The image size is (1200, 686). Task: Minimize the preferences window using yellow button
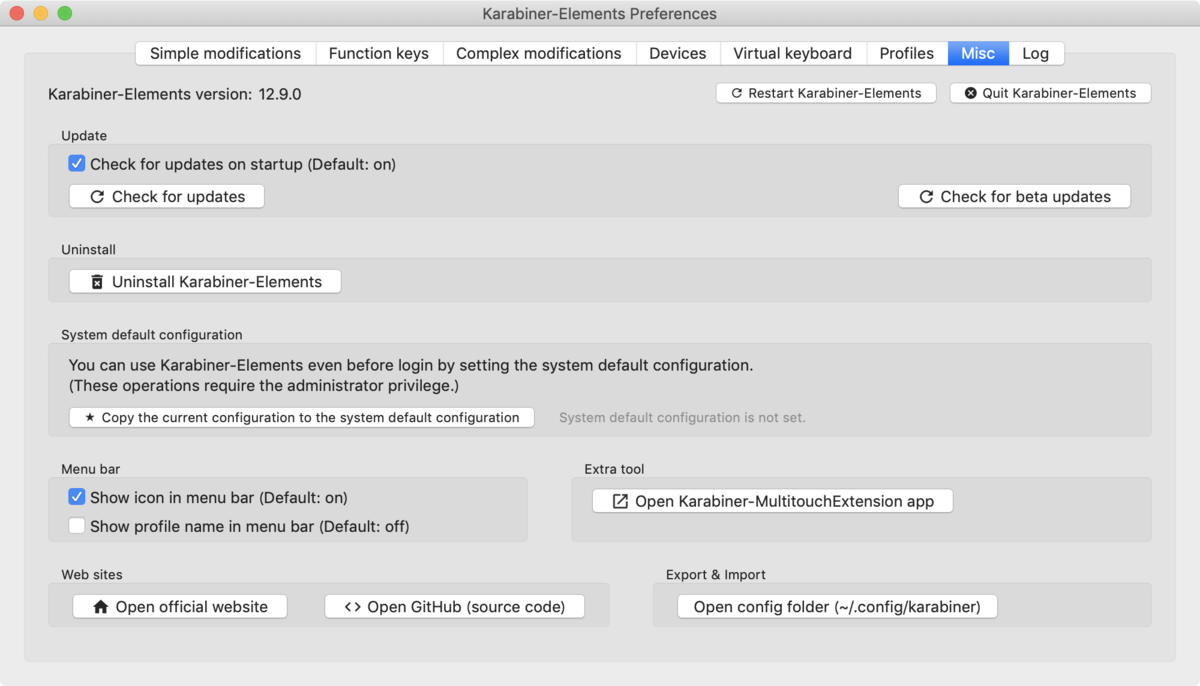click(x=41, y=14)
